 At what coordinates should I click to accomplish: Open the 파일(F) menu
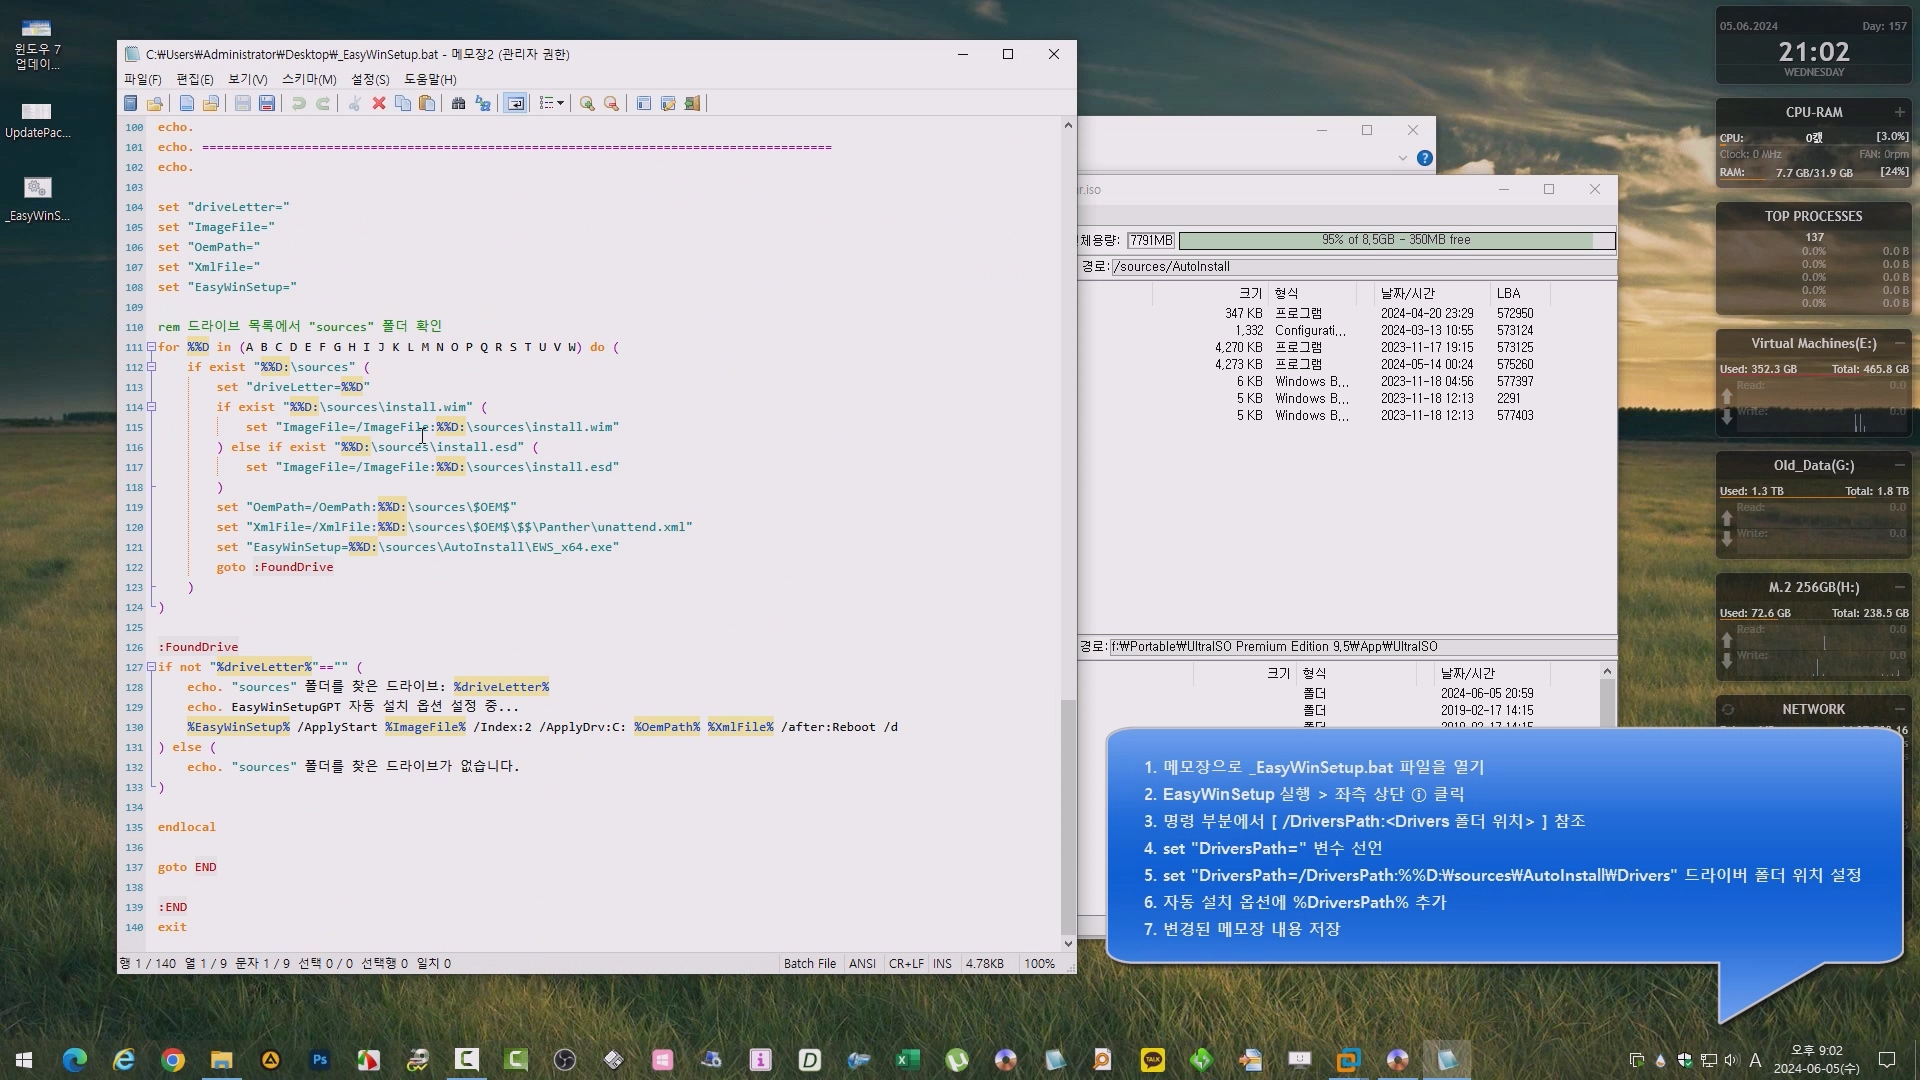point(142,79)
